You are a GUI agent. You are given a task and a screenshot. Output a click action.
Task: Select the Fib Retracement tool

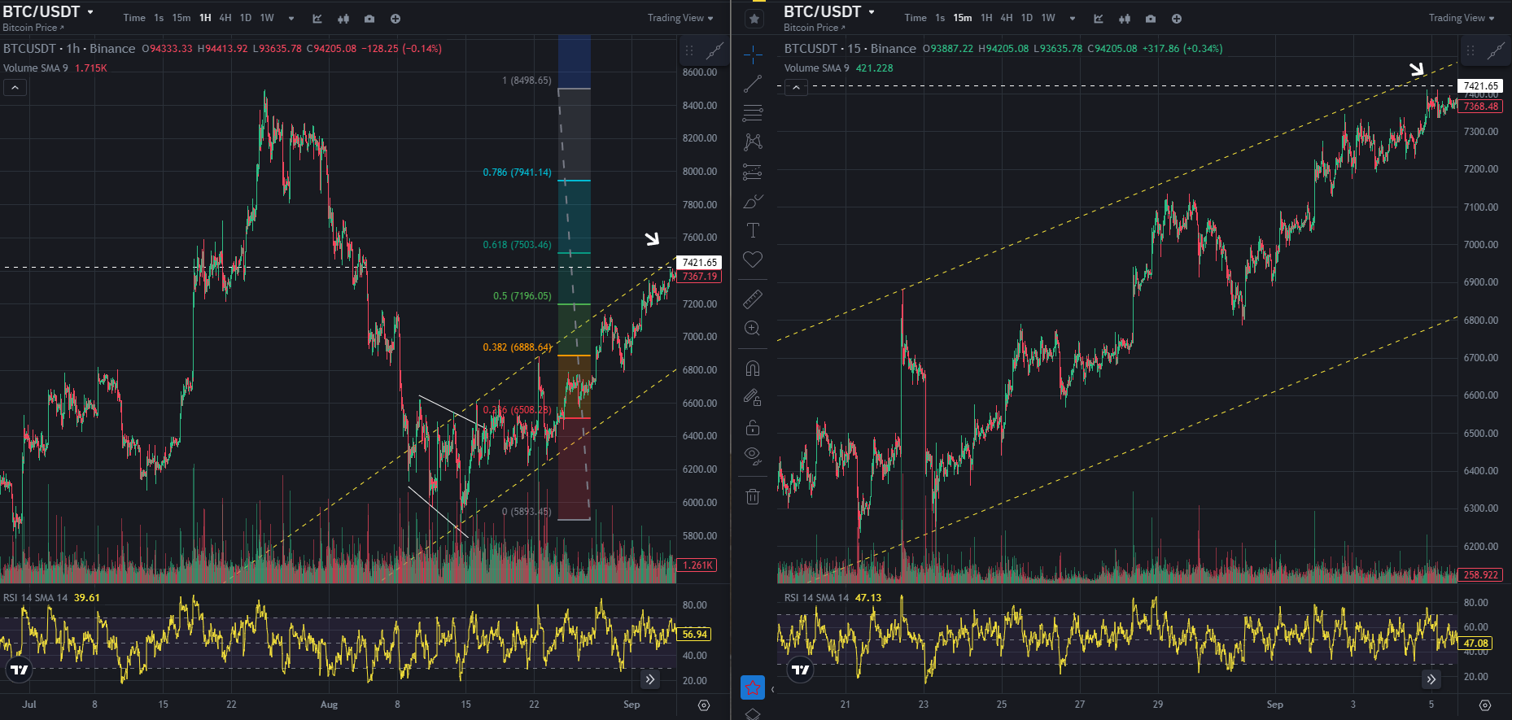click(753, 113)
